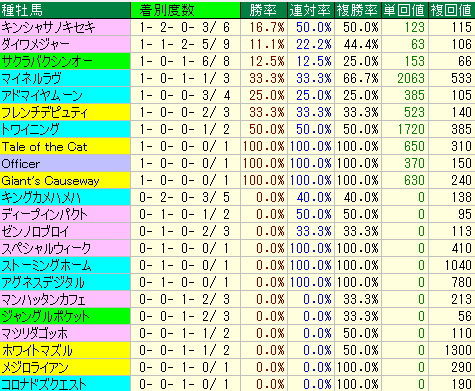This screenshot has height=391, width=475.
Task: Select the マツリダゴッホ sire name cell
Action: click(65, 333)
